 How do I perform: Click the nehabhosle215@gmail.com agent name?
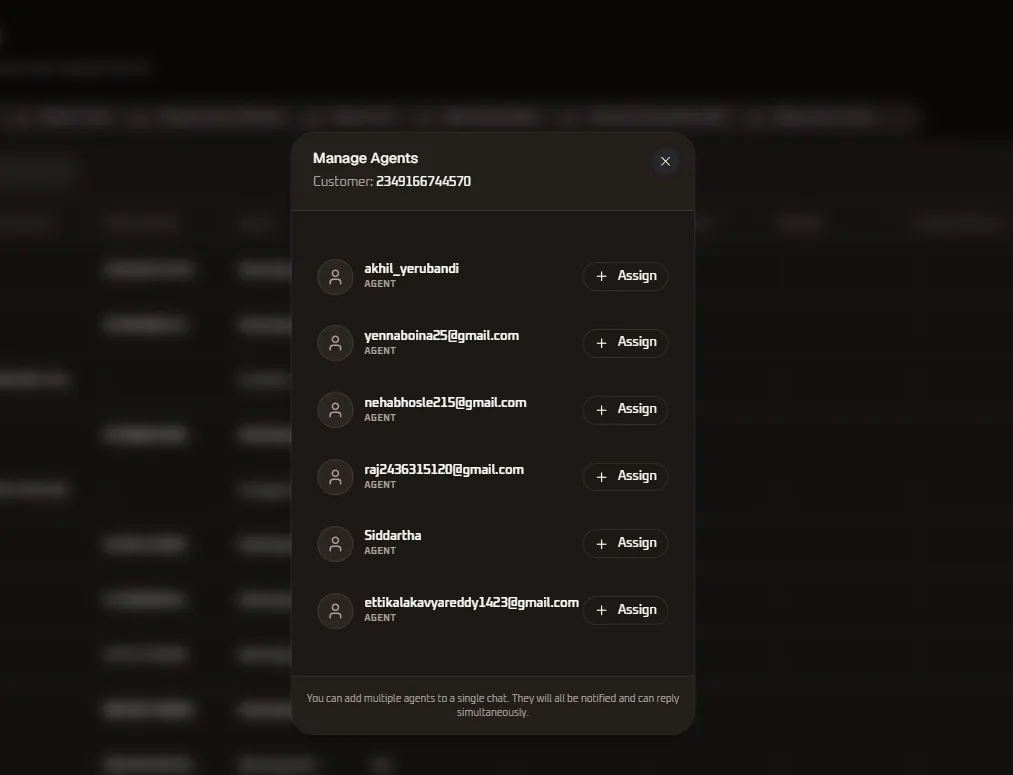(445, 402)
